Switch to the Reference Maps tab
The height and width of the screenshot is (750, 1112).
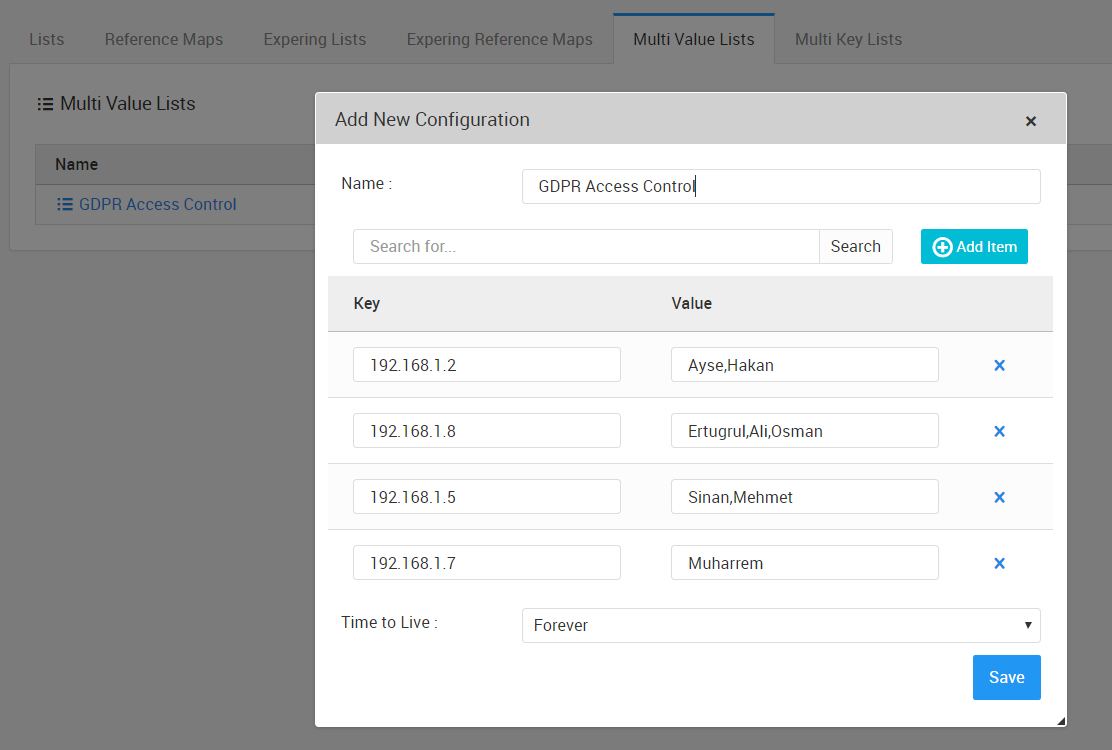pyautogui.click(x=164, y=40)
